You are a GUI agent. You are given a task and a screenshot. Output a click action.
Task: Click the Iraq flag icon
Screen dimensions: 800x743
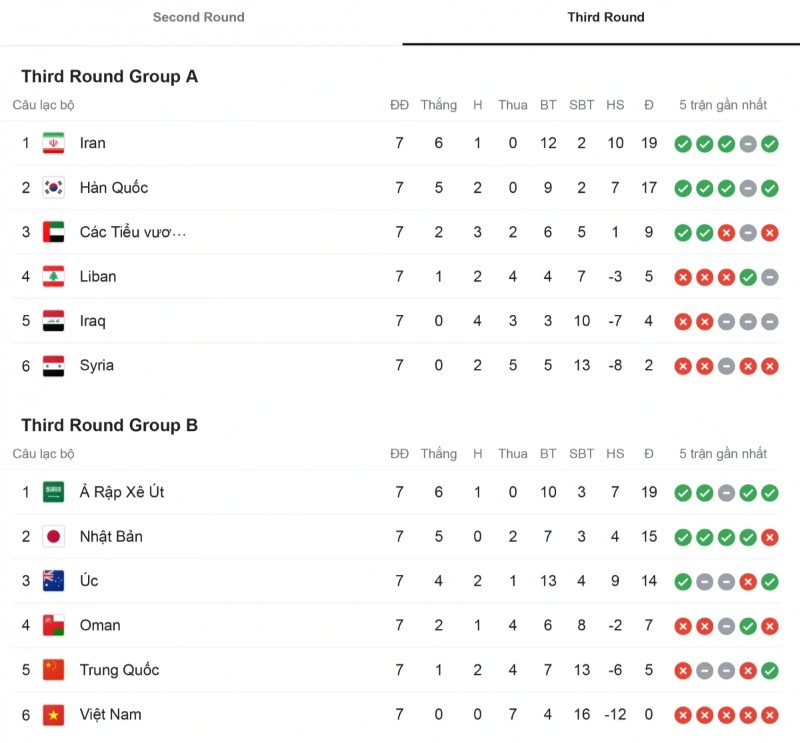(x=53, y=321)
